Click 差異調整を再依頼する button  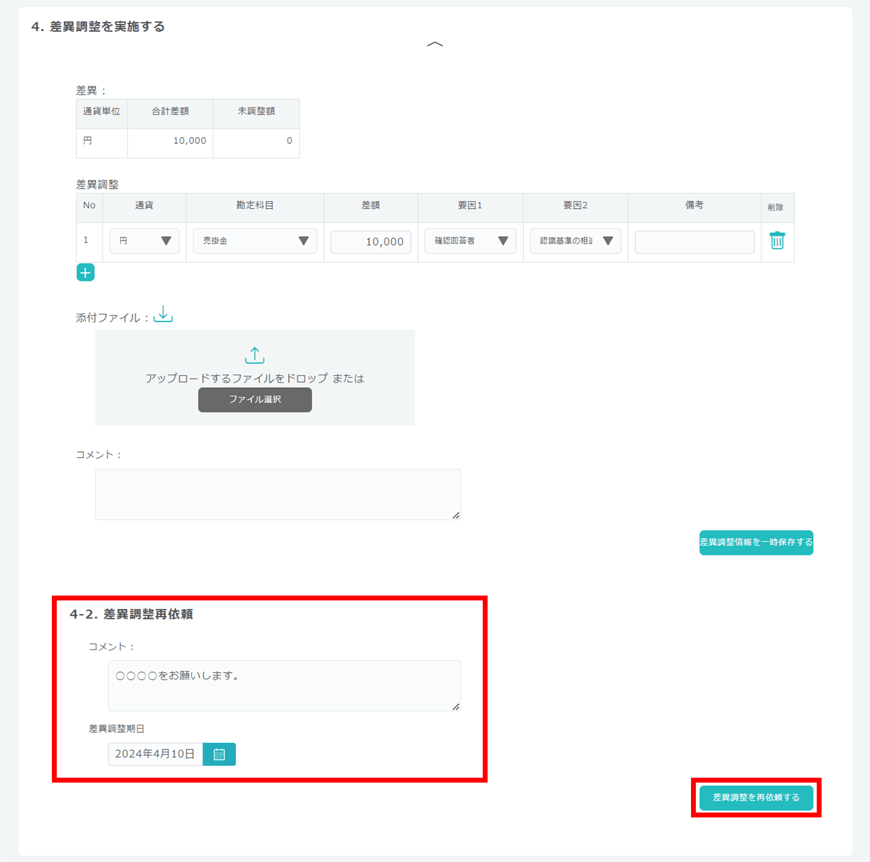coord(756,798)
